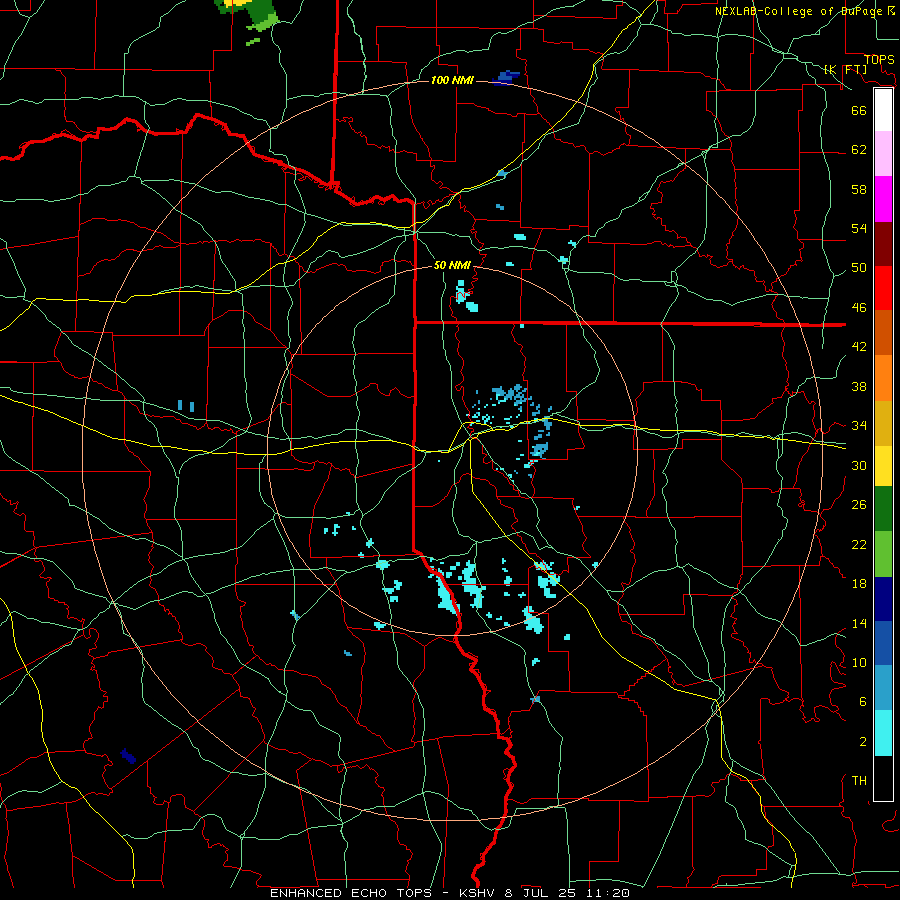Viewport: 900px width, 900px height.
Task: Click the 50 legend value
Action: coord(859,268)
